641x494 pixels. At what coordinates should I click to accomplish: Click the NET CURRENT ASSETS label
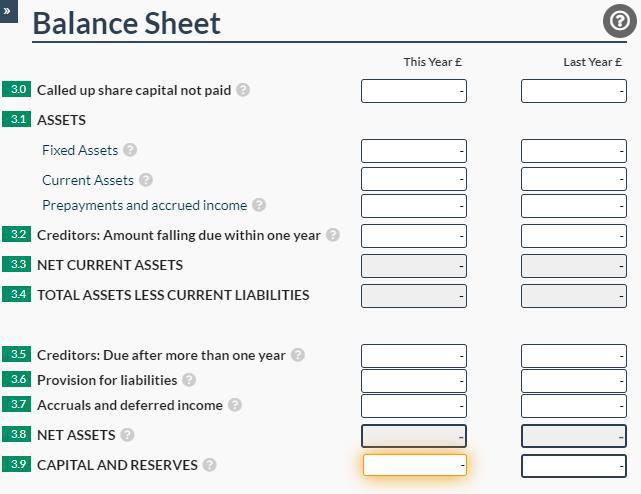[x=110, y=265]
